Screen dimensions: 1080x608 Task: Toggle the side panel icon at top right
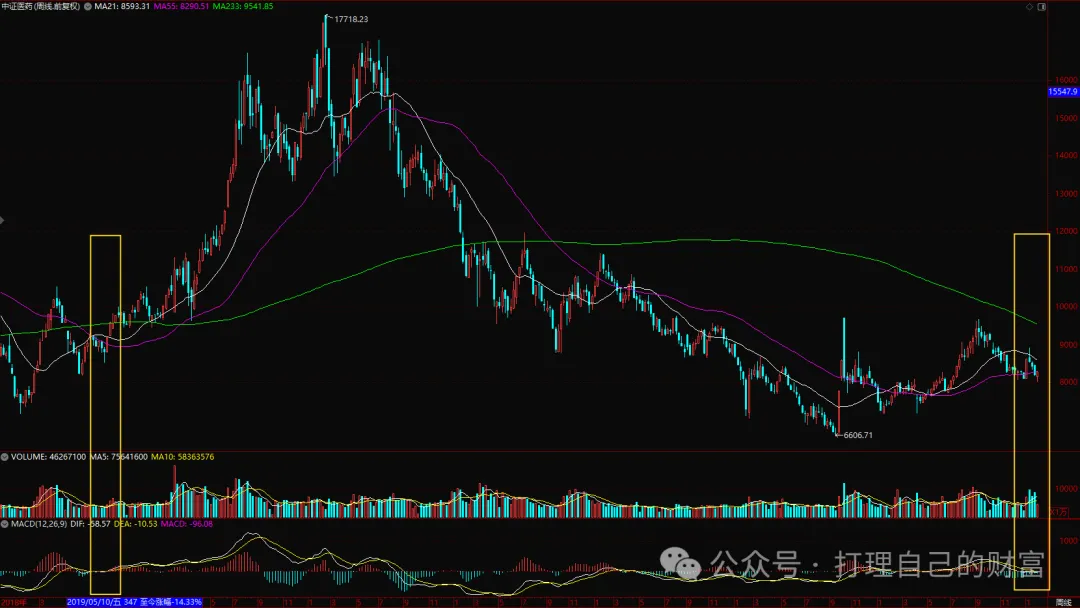(1041, 6)
